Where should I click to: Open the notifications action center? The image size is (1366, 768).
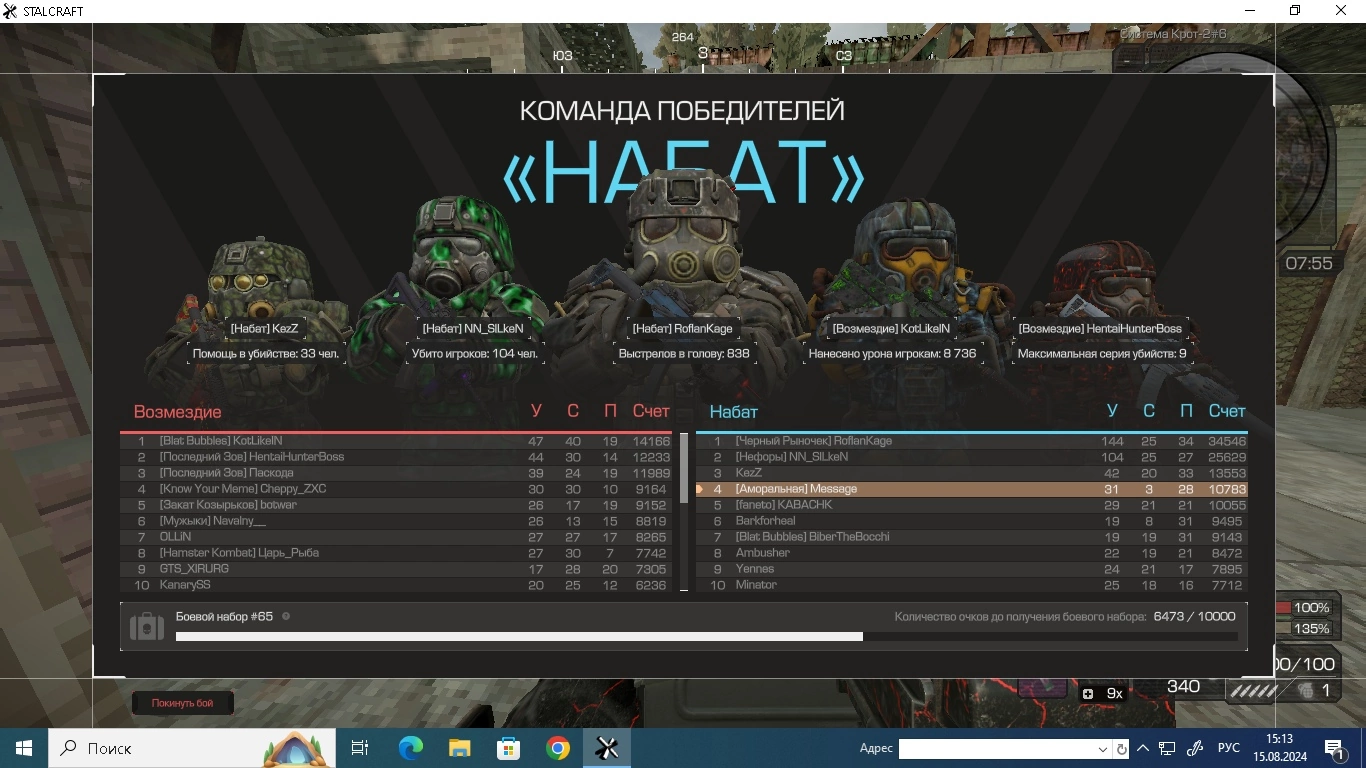1335,748
